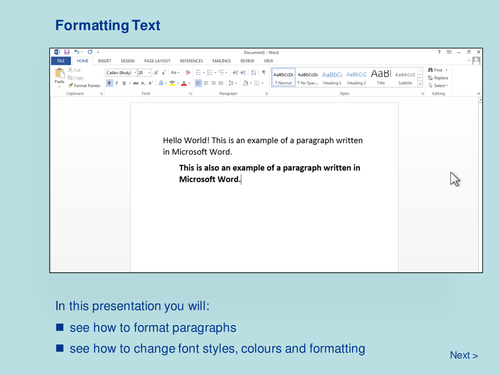Expand the Styles gallery More arrow

pos(420,85)
